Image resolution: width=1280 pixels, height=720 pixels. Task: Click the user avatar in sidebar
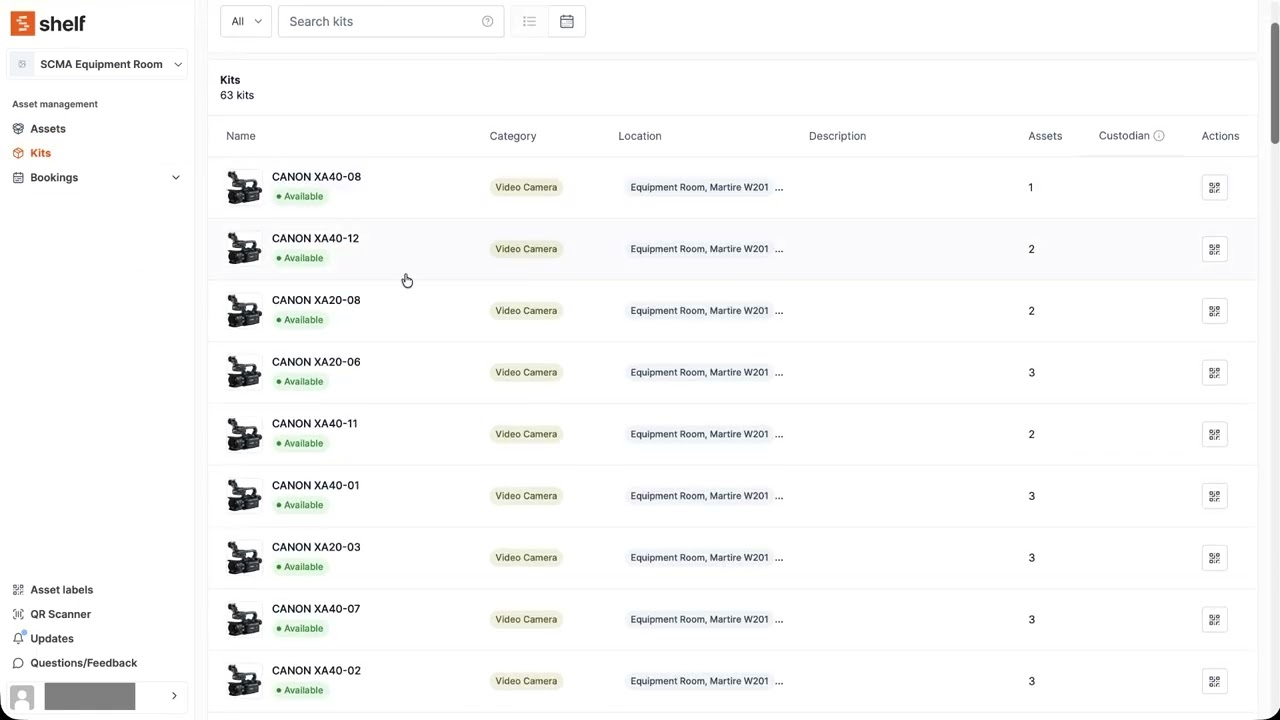click(x=22, y=696)
